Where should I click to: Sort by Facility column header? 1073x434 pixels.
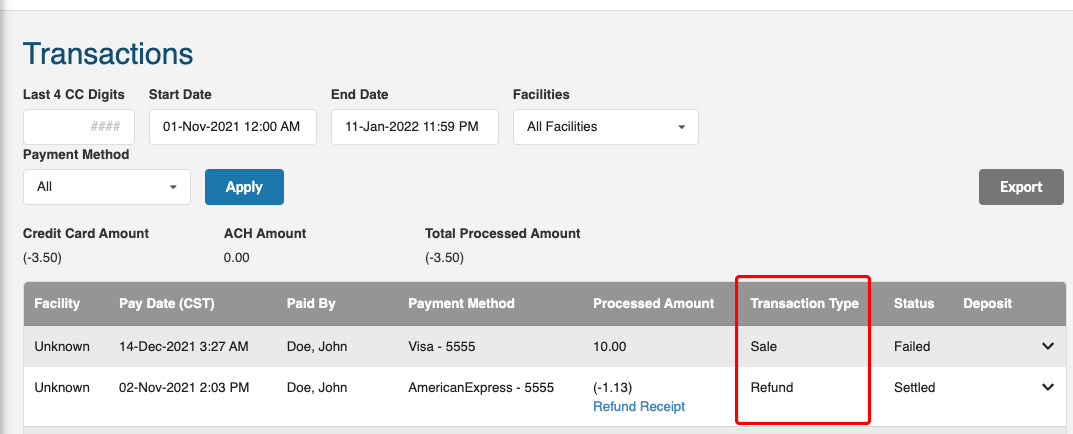[x=57, y=303]
